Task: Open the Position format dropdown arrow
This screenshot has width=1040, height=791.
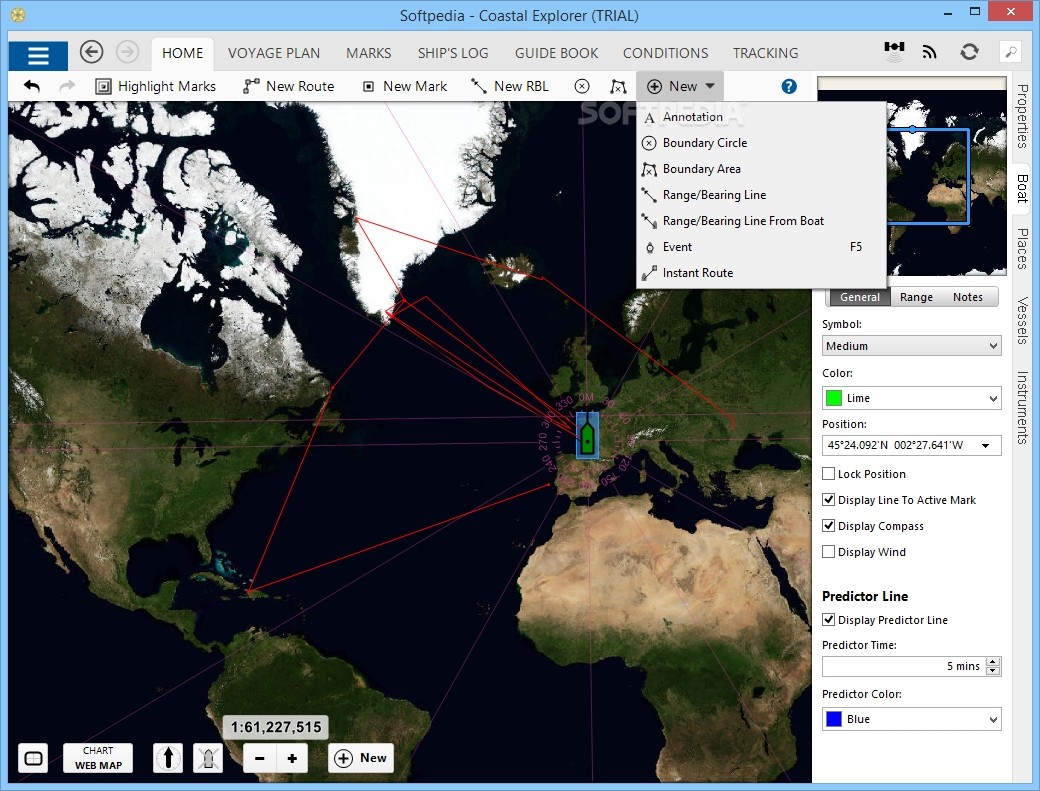Action: click(x=986, y=446)
